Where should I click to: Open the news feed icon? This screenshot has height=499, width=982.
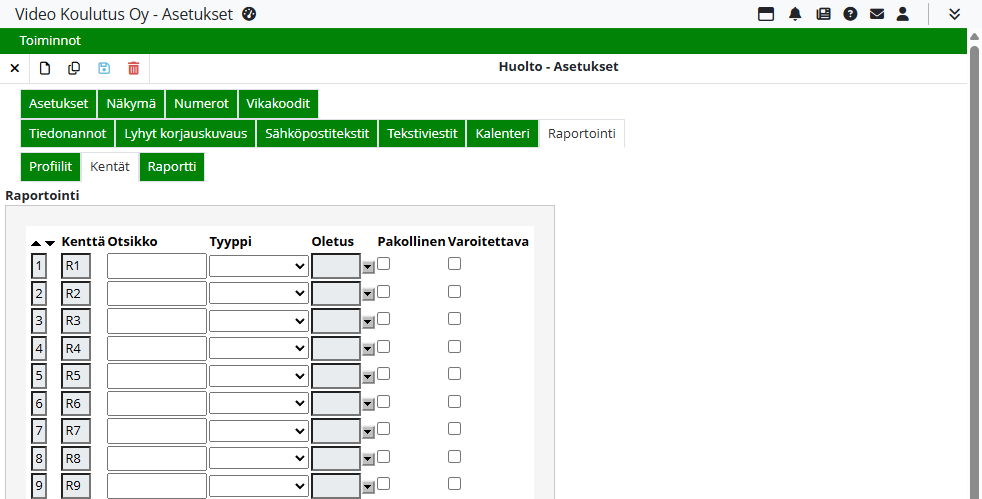[823, 14]
